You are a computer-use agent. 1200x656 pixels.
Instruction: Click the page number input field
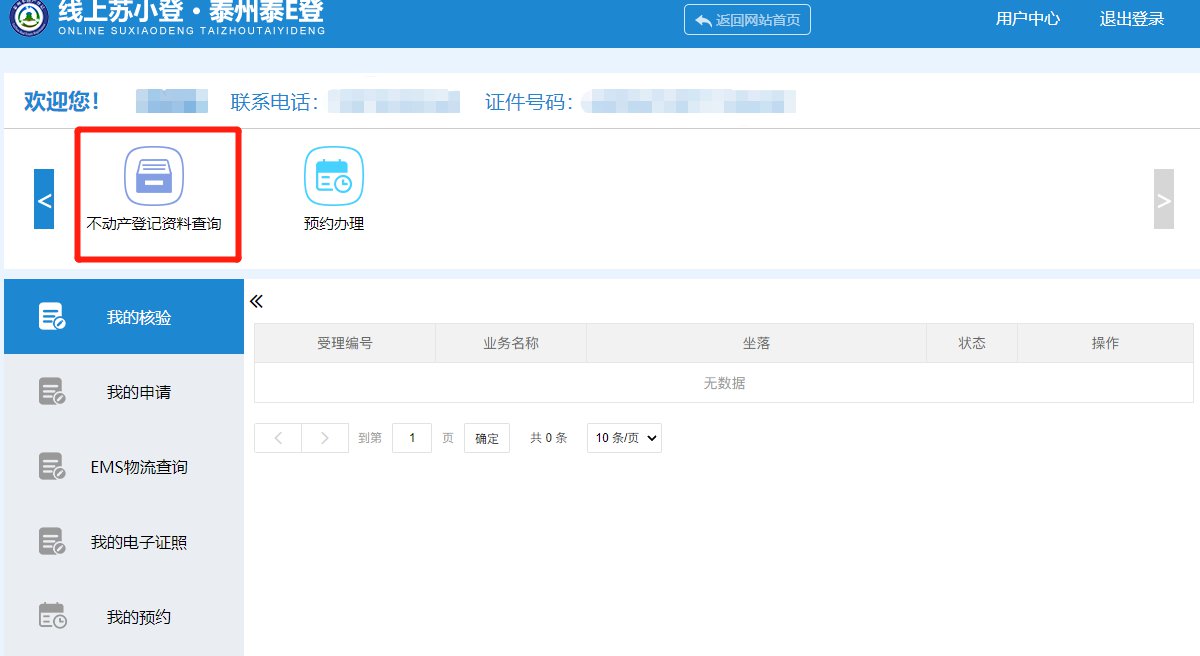coord(412,438)
